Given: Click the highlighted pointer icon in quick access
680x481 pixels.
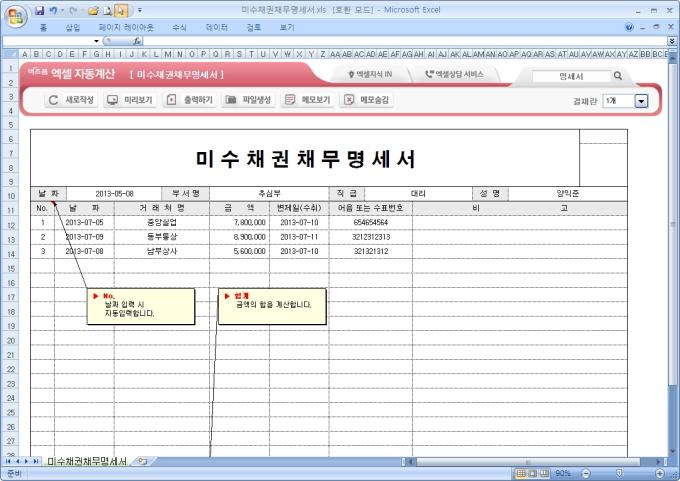Looking at the screenshot, I should click(121, 10).
